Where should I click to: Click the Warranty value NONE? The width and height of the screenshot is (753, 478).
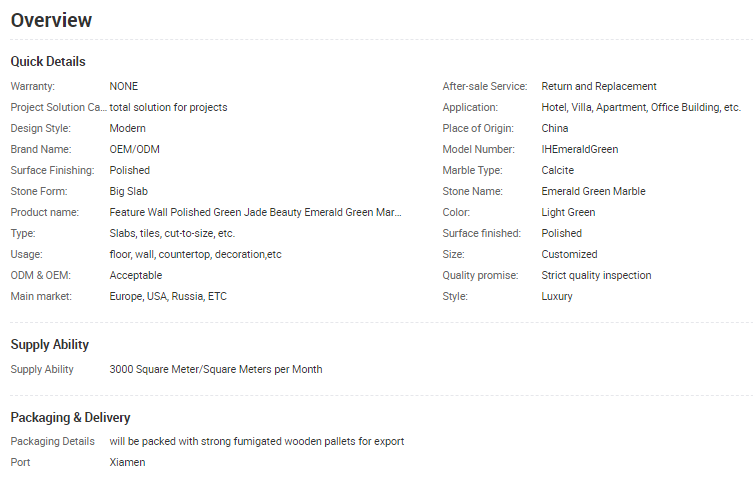[124, 86]
